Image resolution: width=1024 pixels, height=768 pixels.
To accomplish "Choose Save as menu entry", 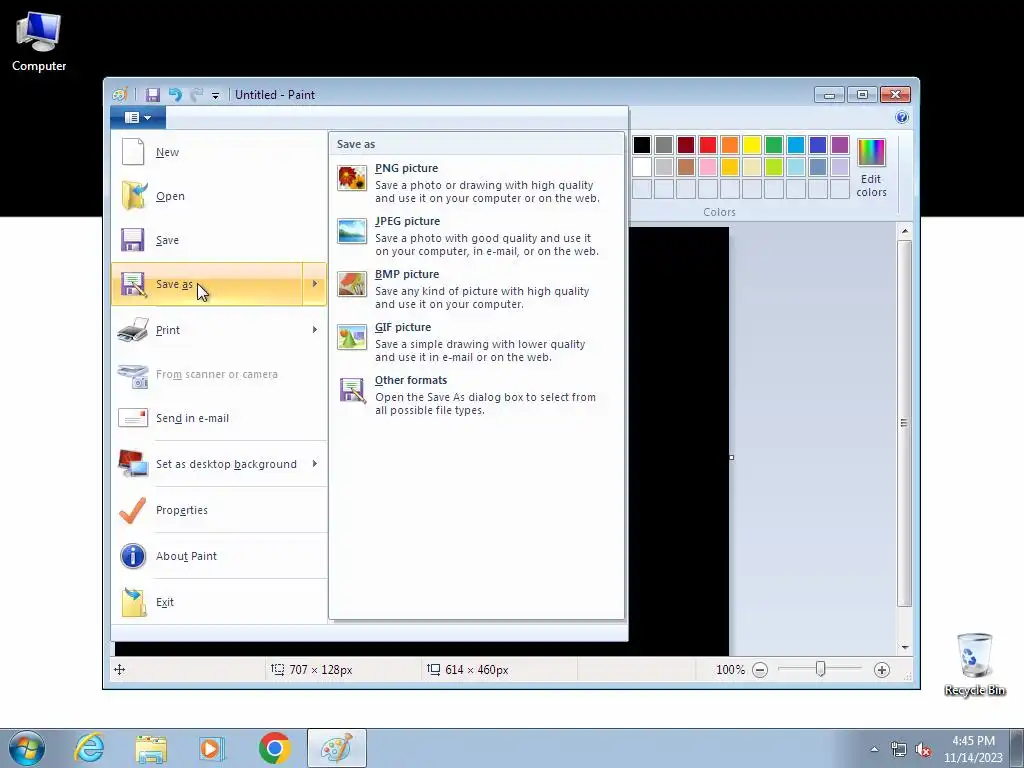I will pos(207,284).
